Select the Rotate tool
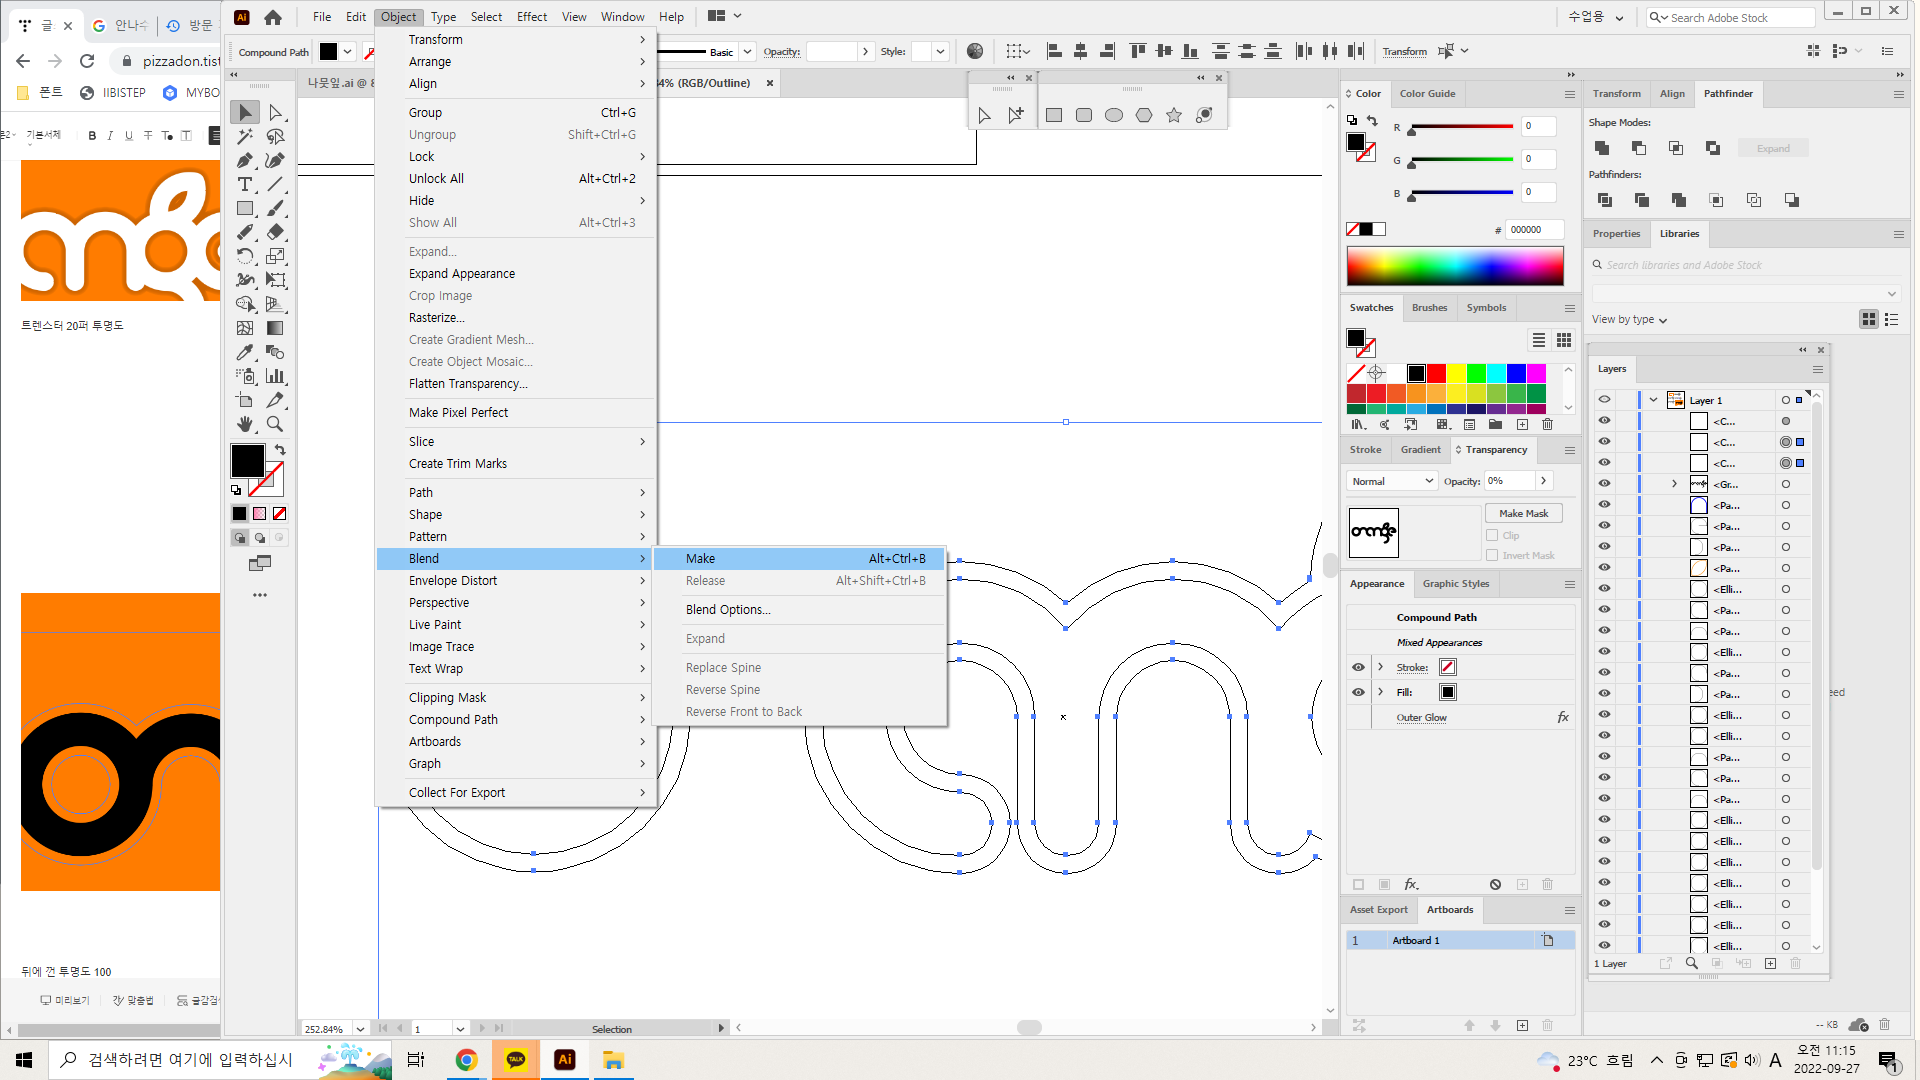 coord(245,257)
